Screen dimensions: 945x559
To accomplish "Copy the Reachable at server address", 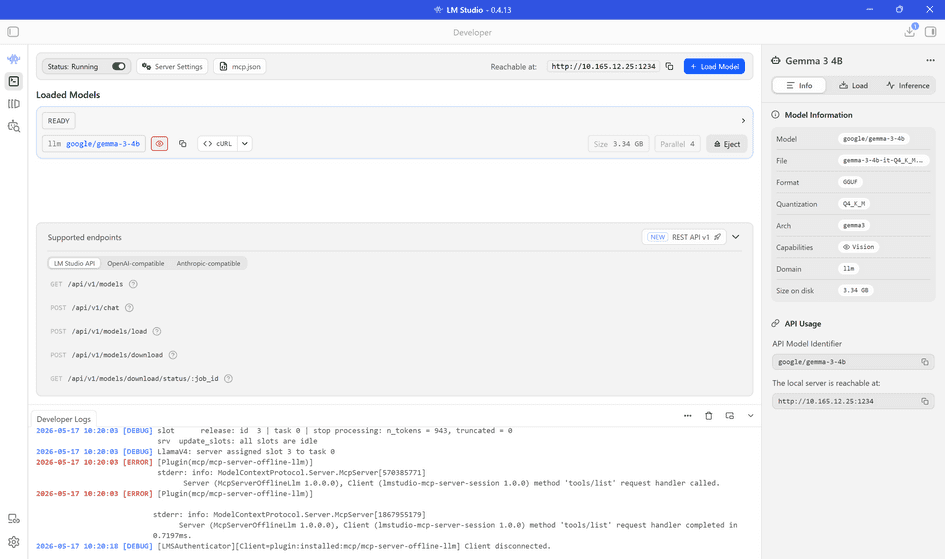I will (x=669, y=66).
